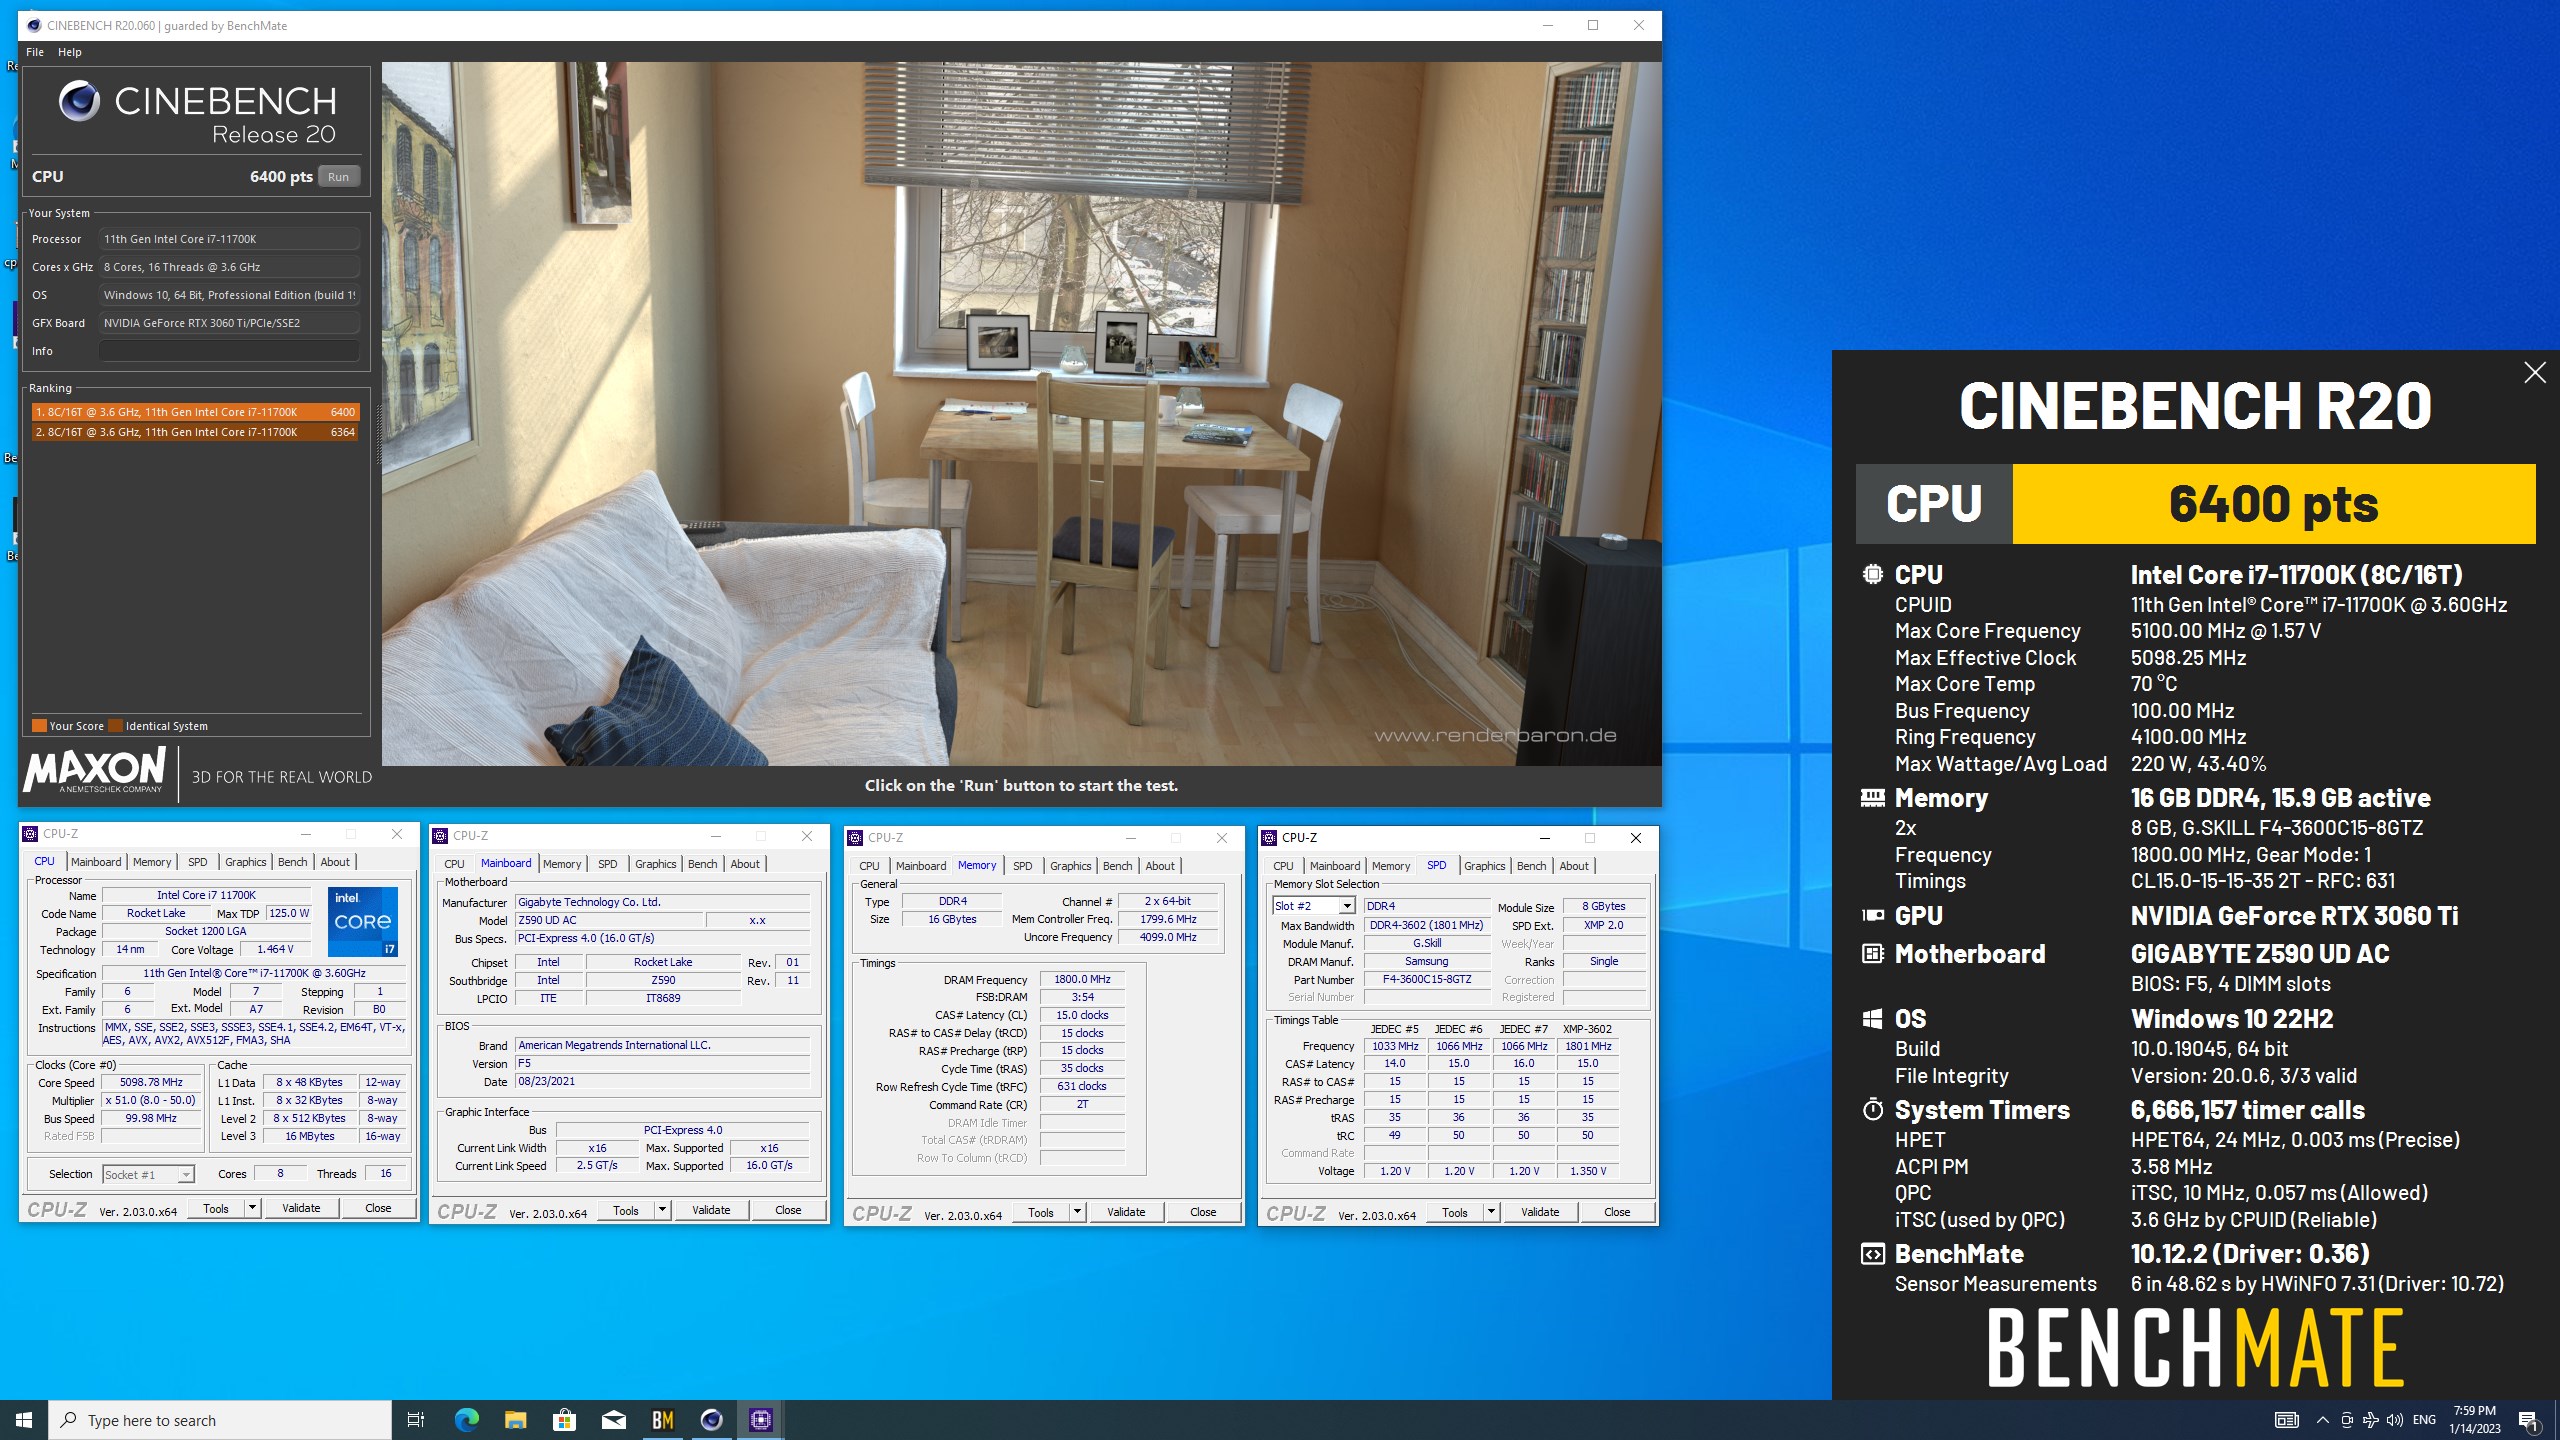
Task: Click the title bar icon of the CPU-Z Memory window
Action: point(855,838)
